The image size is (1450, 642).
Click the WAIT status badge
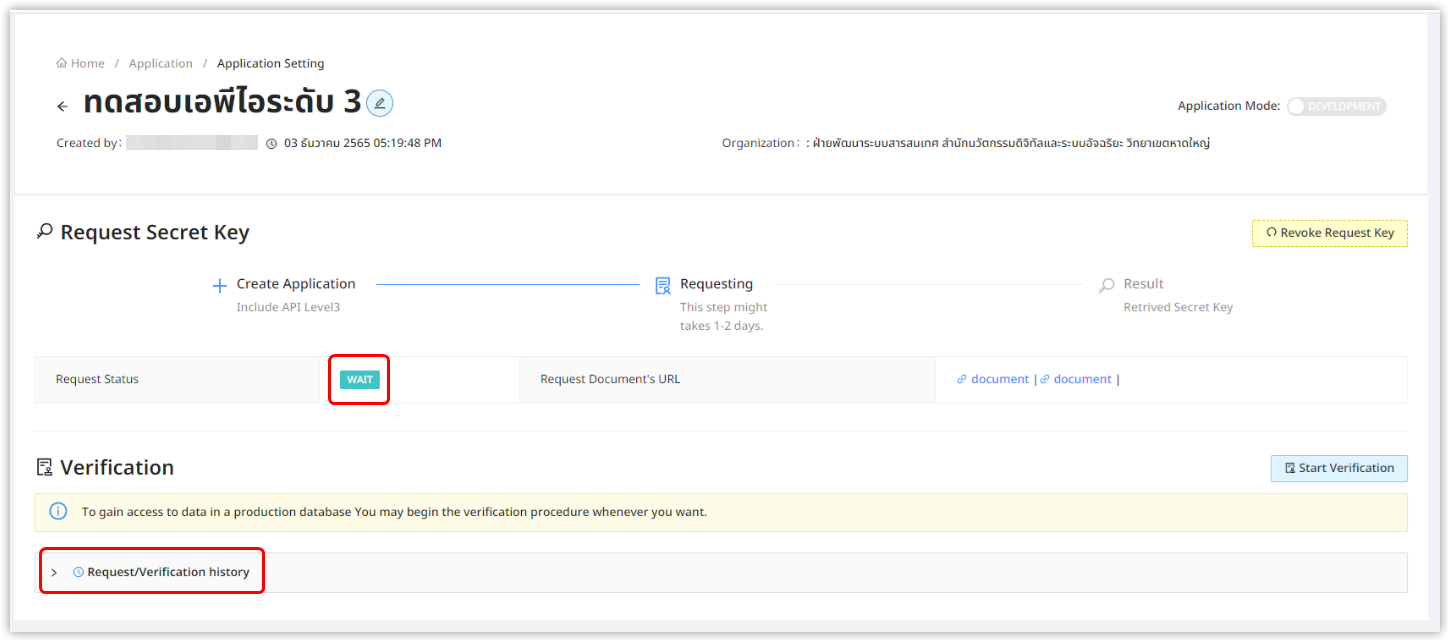point(359,380)
